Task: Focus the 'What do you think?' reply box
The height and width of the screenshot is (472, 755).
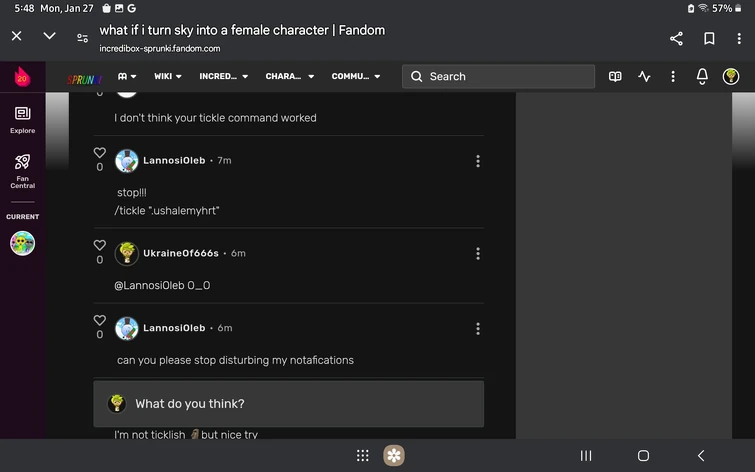Action: [288, 404]
